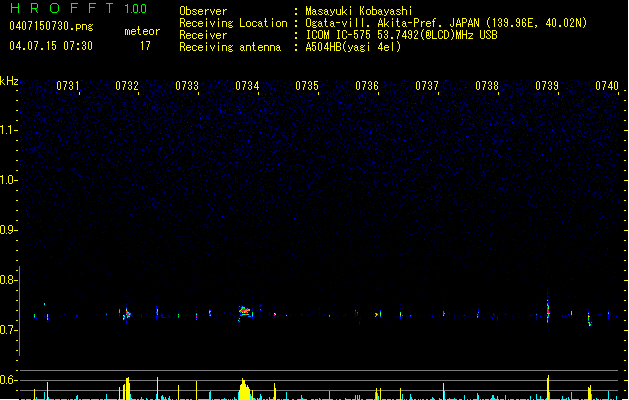The width and height of the screenshot is (629, 400).
Task: Click the 0735 time marker
Action: point(307,86)
